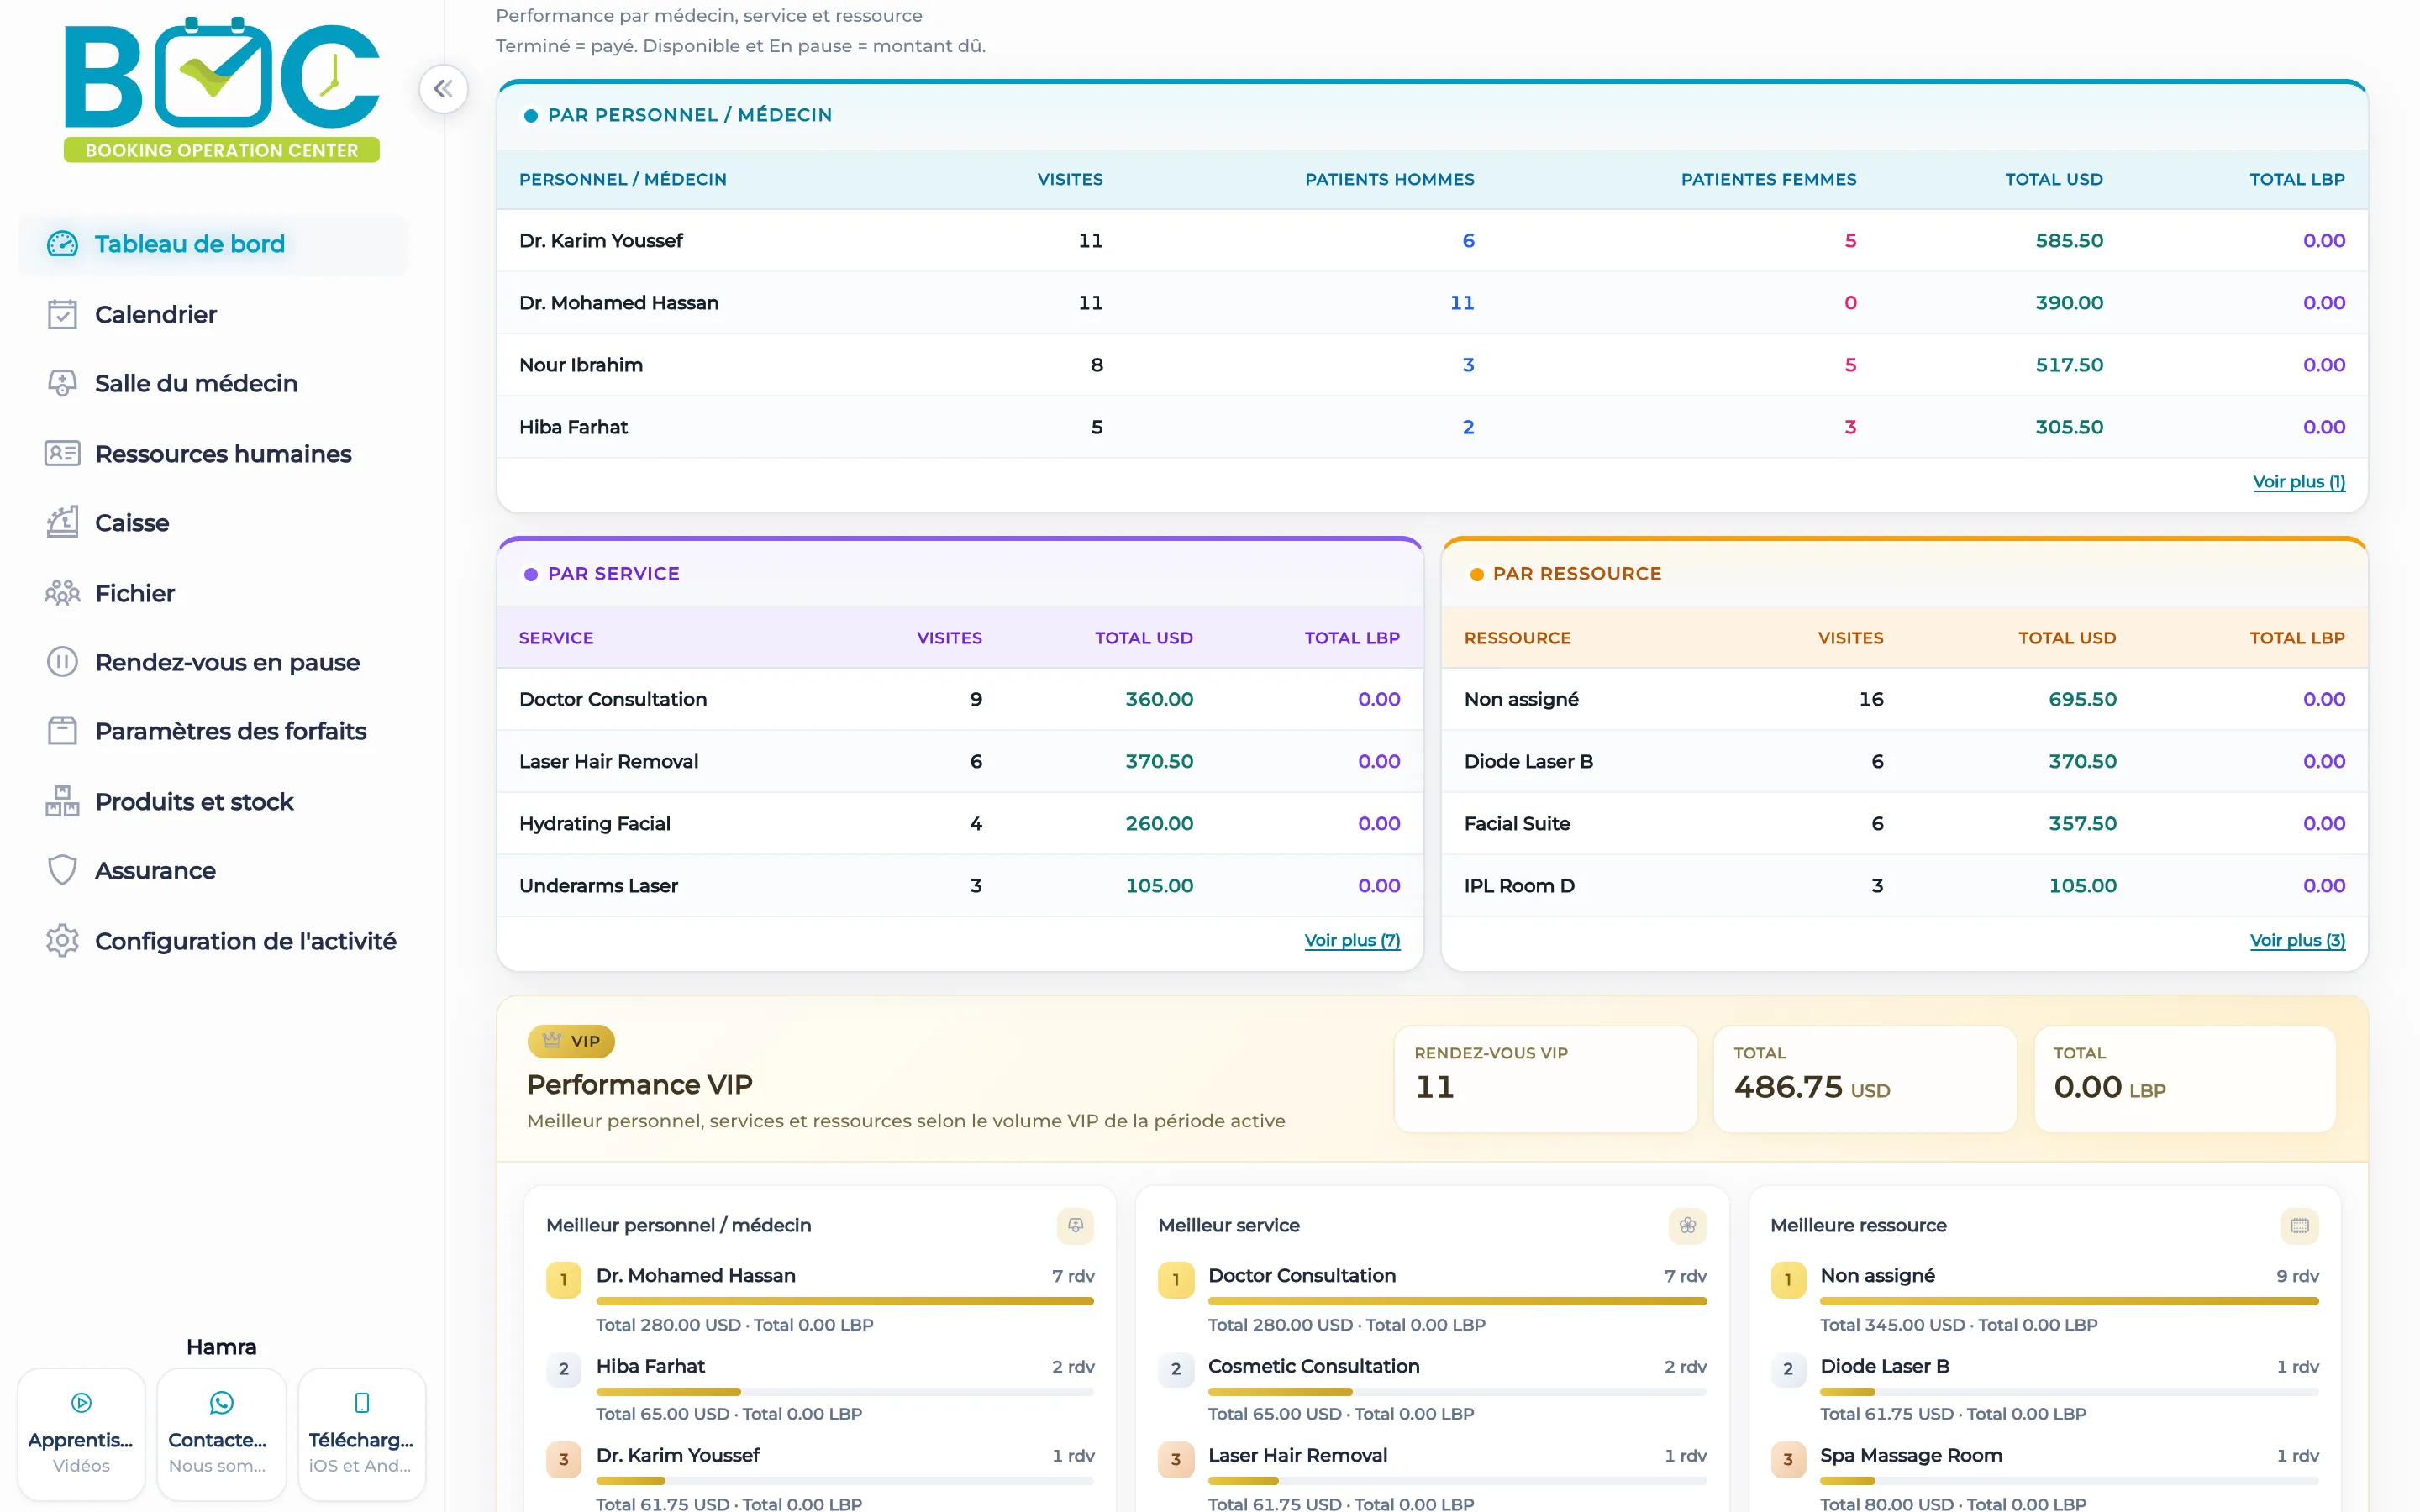Click the Produits et stock boxes icon
The width and height of the screenshot is (2420, 1512).
pyautogui.click(x=62, y=801)
